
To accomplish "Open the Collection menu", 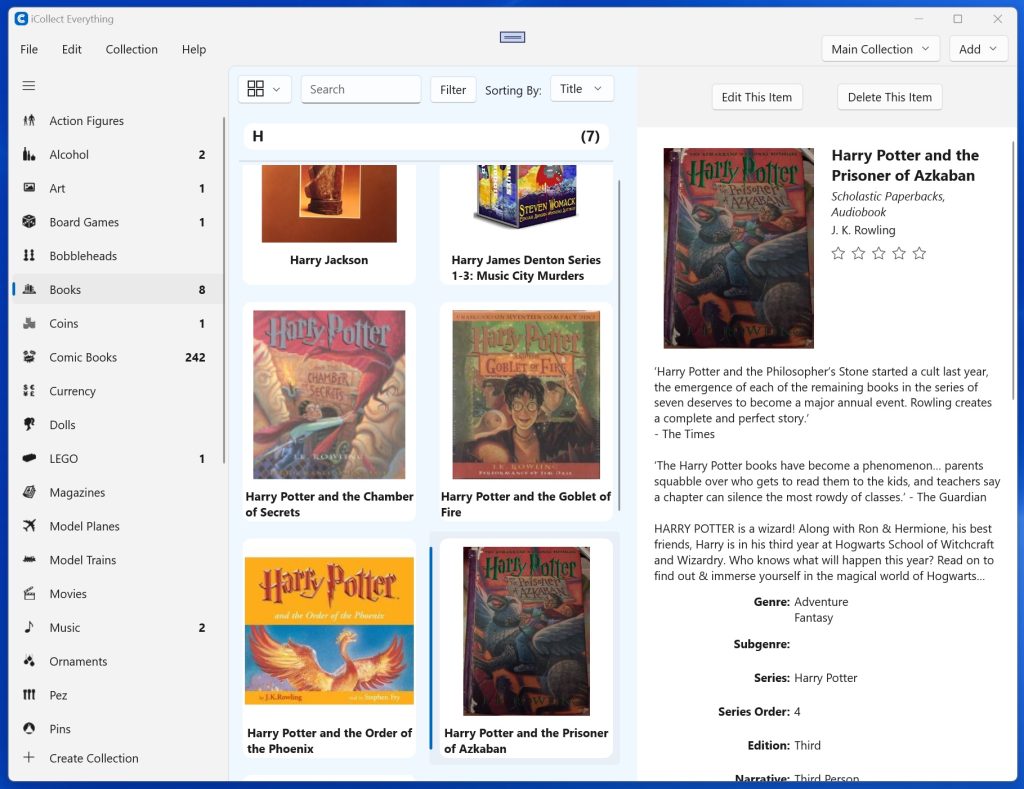I will coord(131,49).
